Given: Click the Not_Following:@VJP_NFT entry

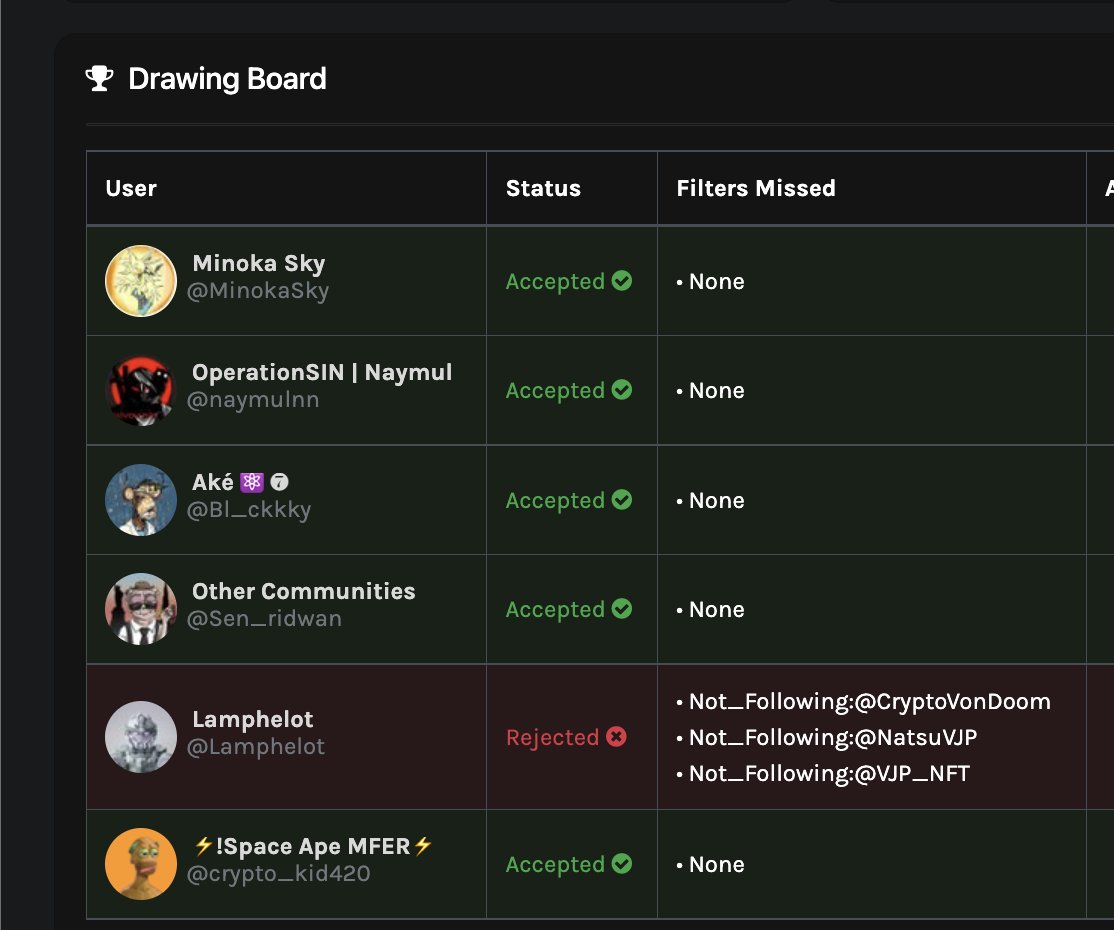Looking at the screenshot, I should point(823,774).
